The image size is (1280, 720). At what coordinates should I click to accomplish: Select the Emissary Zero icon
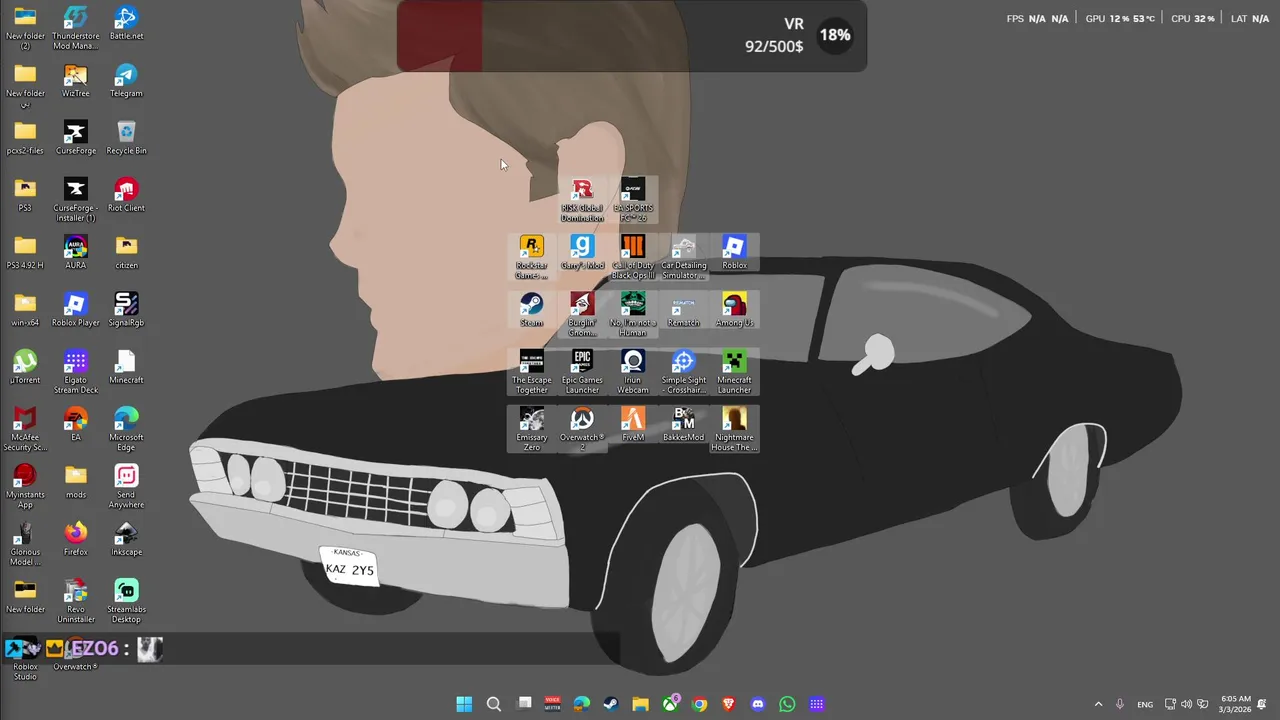(x=531, y=430)
